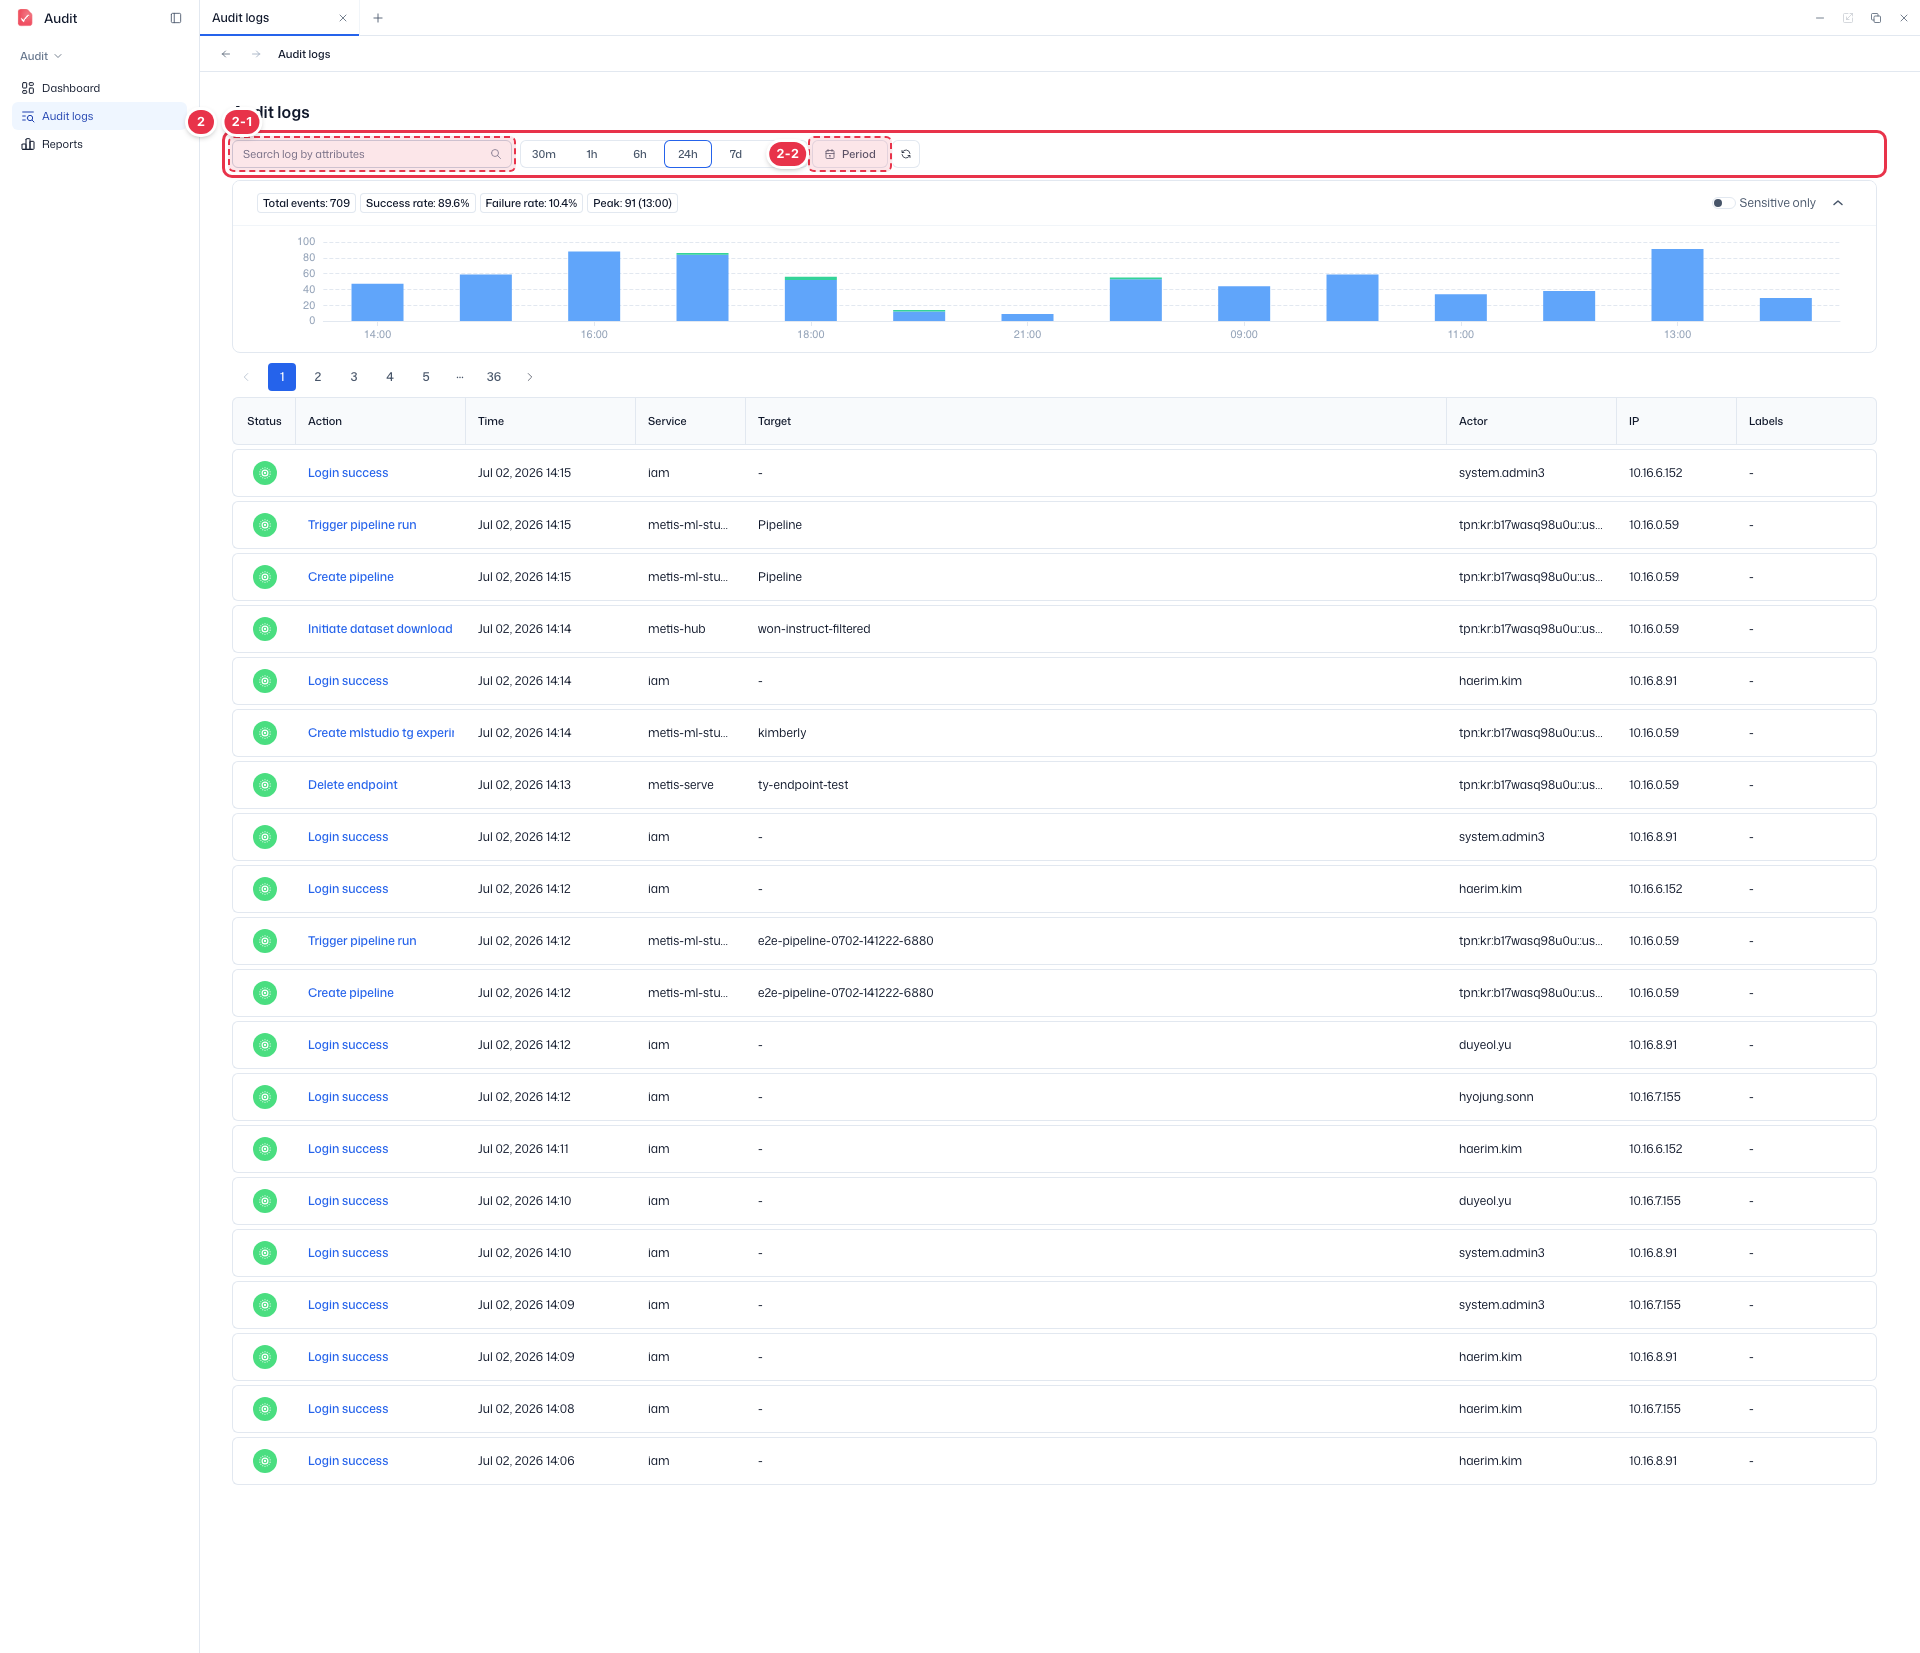Open a new tab with plus icon
Image resolution: width=1920 pixels, height=1653 pixels.
coord(378,18)
